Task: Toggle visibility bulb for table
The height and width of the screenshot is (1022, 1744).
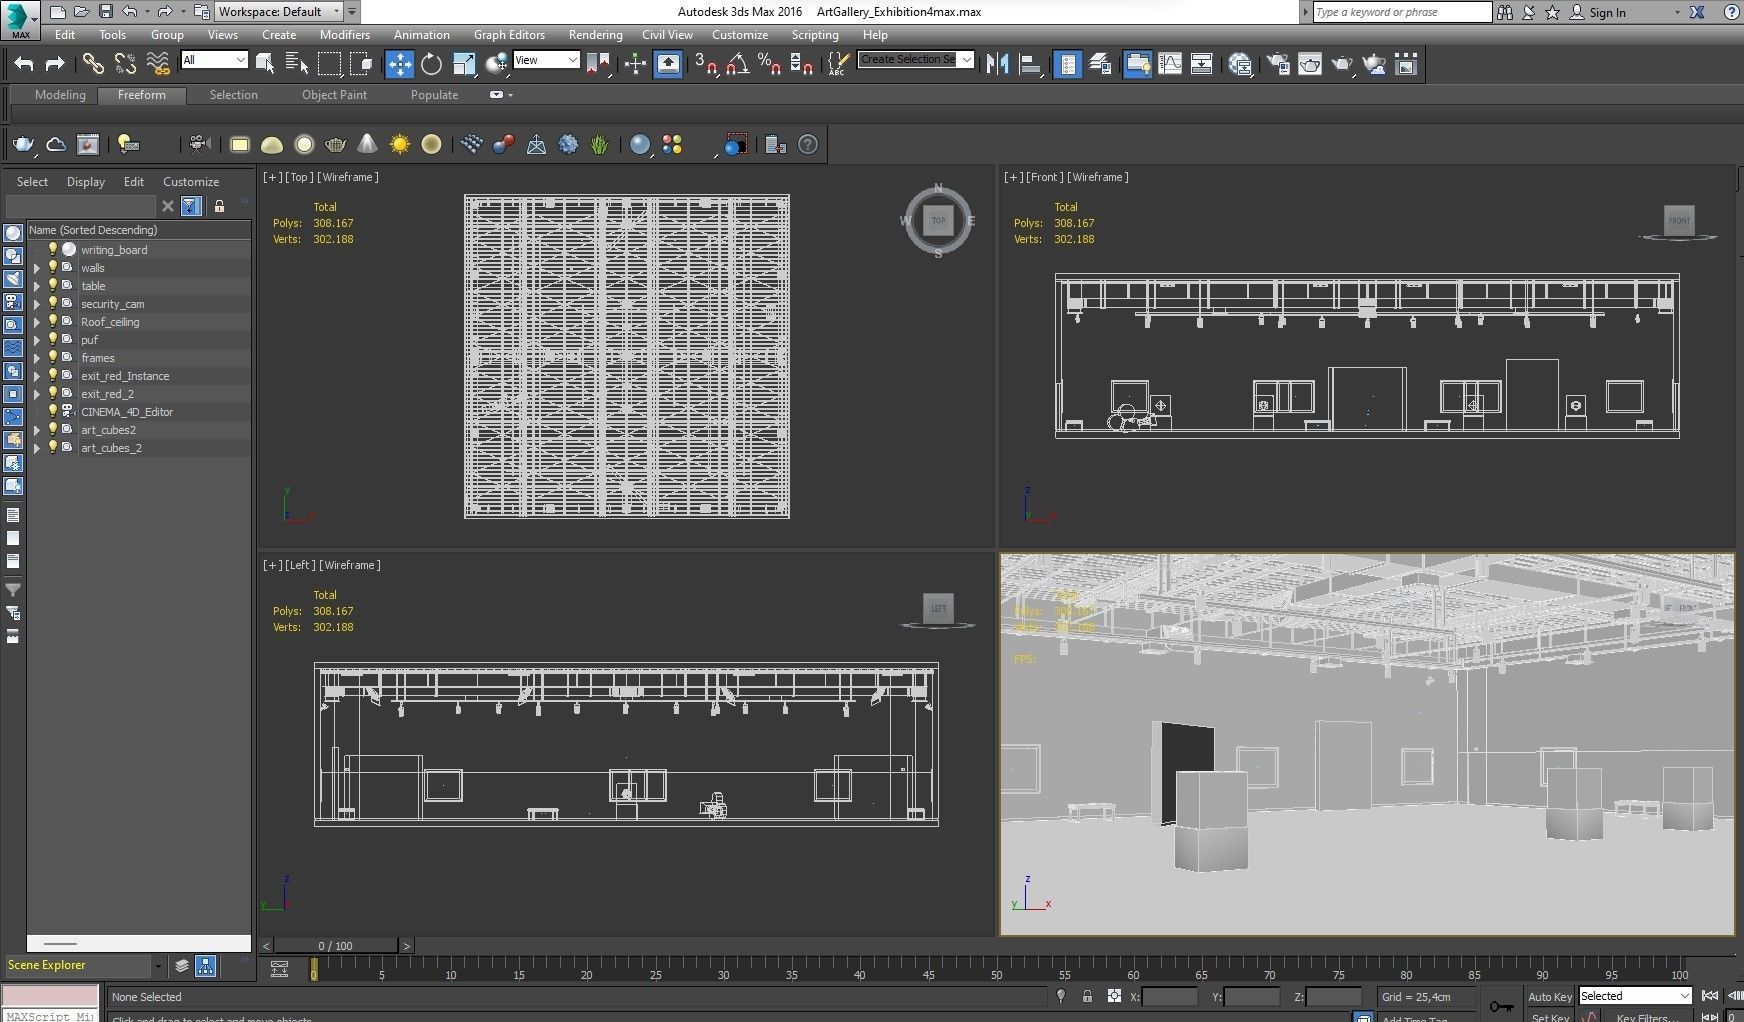Action: pos(53,285)
